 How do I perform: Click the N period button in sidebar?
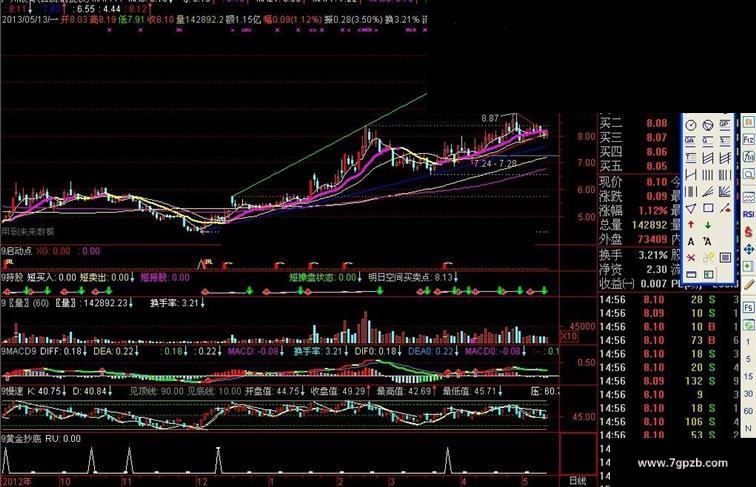pyautogui.click(x=748, y=428)
